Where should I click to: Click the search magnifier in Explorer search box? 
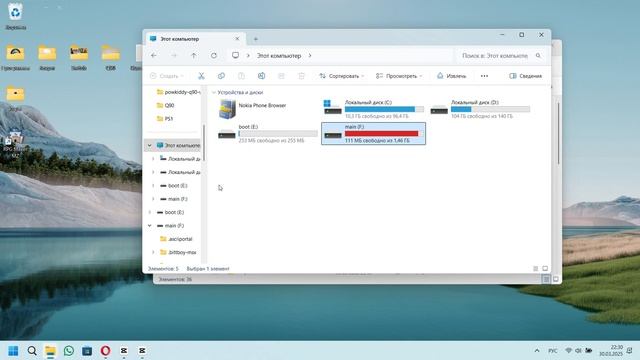(538, 56)
